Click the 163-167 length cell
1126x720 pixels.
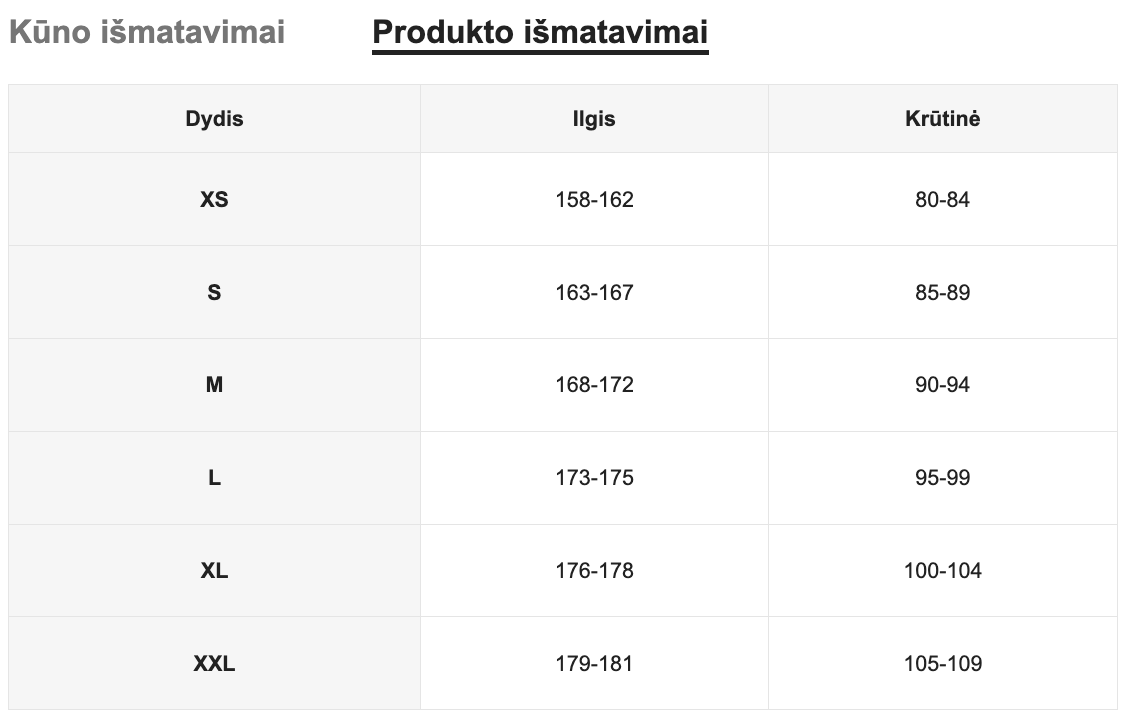pyautogui.click(x=594, y=293)
